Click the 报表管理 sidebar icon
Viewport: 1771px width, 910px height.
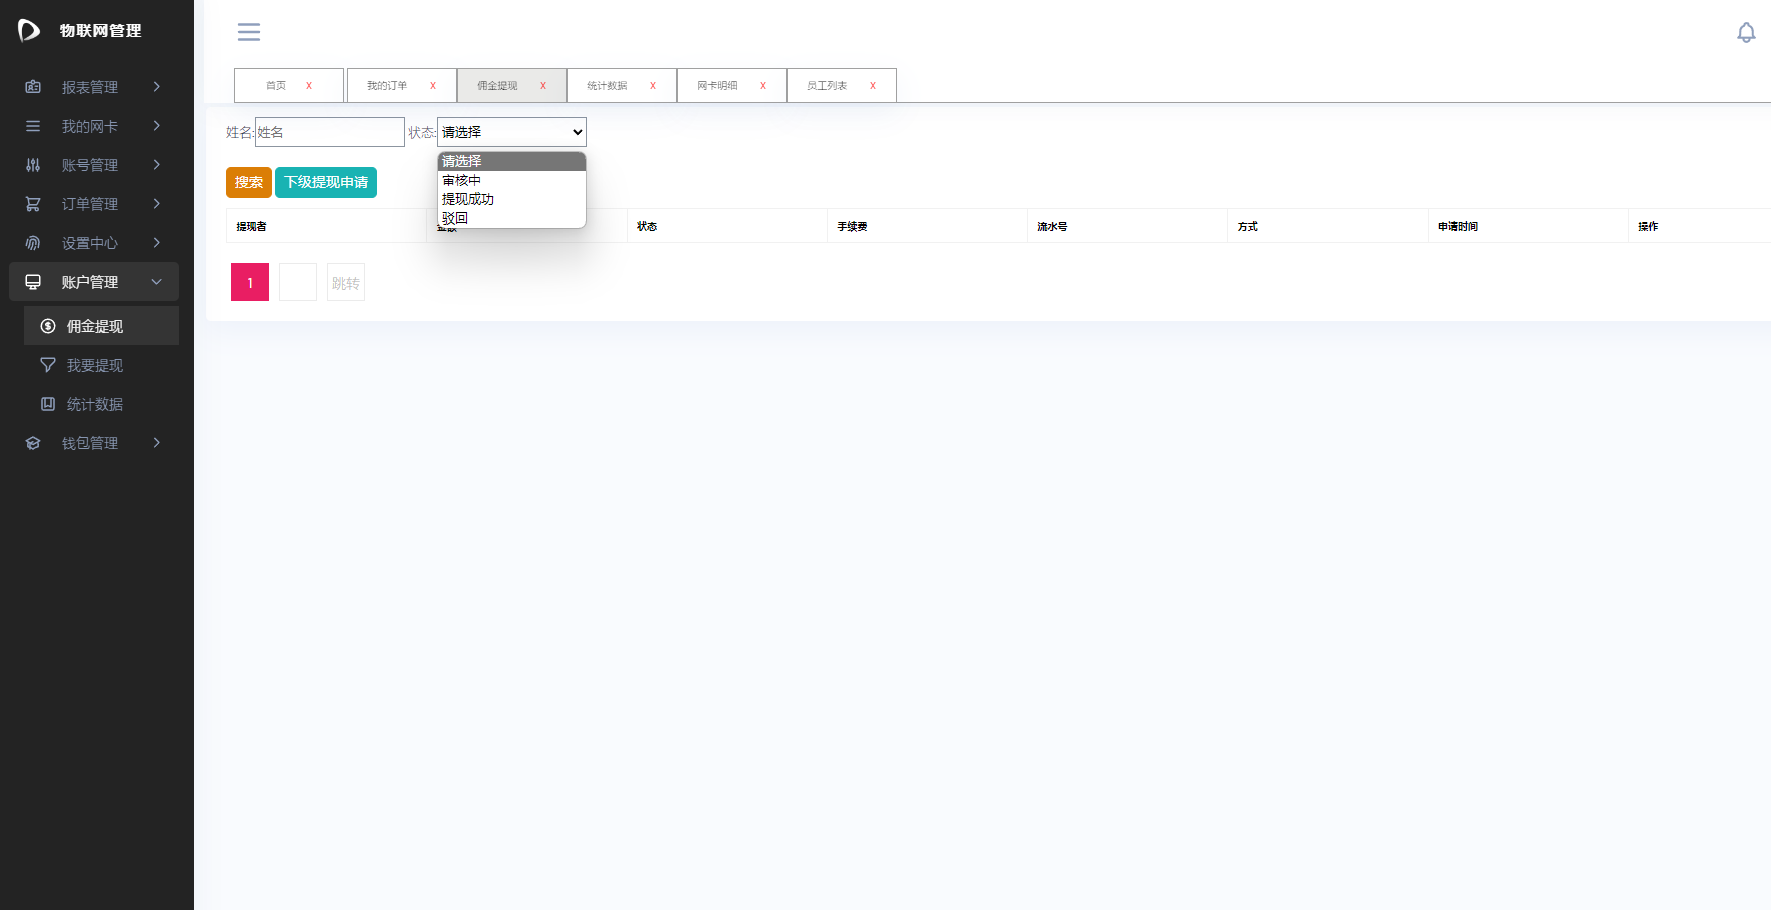pyautogui.click(x=33, y=87)
